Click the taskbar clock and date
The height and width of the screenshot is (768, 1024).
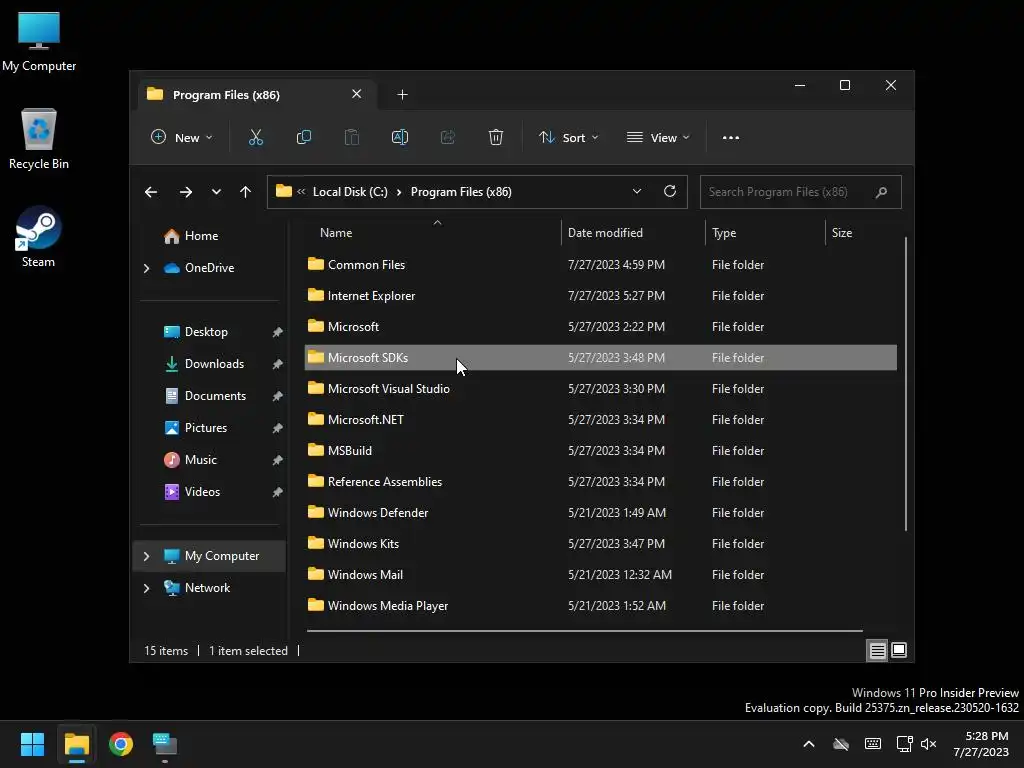pos(981,744)
